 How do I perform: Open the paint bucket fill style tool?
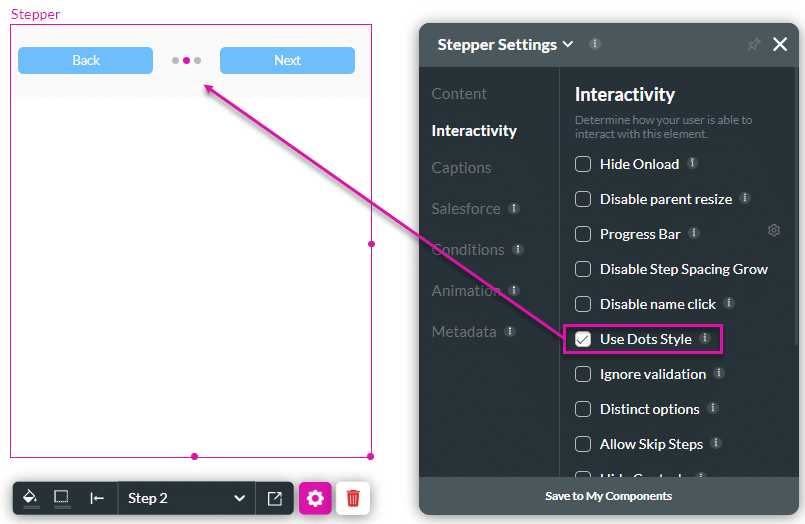point(31,498)
